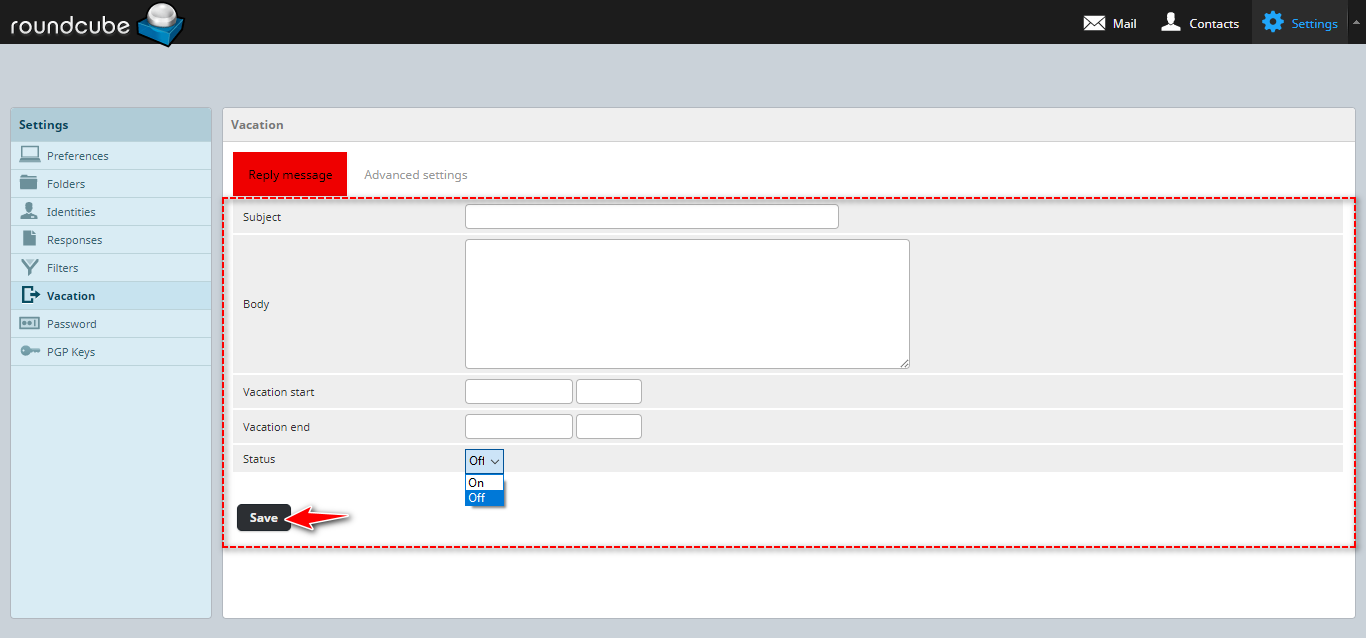
Task: Click into the Body text area
Action: (x=687, y=304)
